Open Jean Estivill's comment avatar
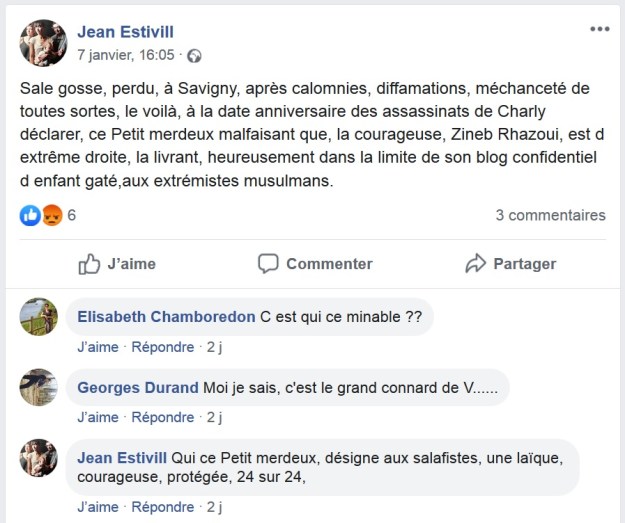This screenshot has height=523, width=625. point(39,457)
